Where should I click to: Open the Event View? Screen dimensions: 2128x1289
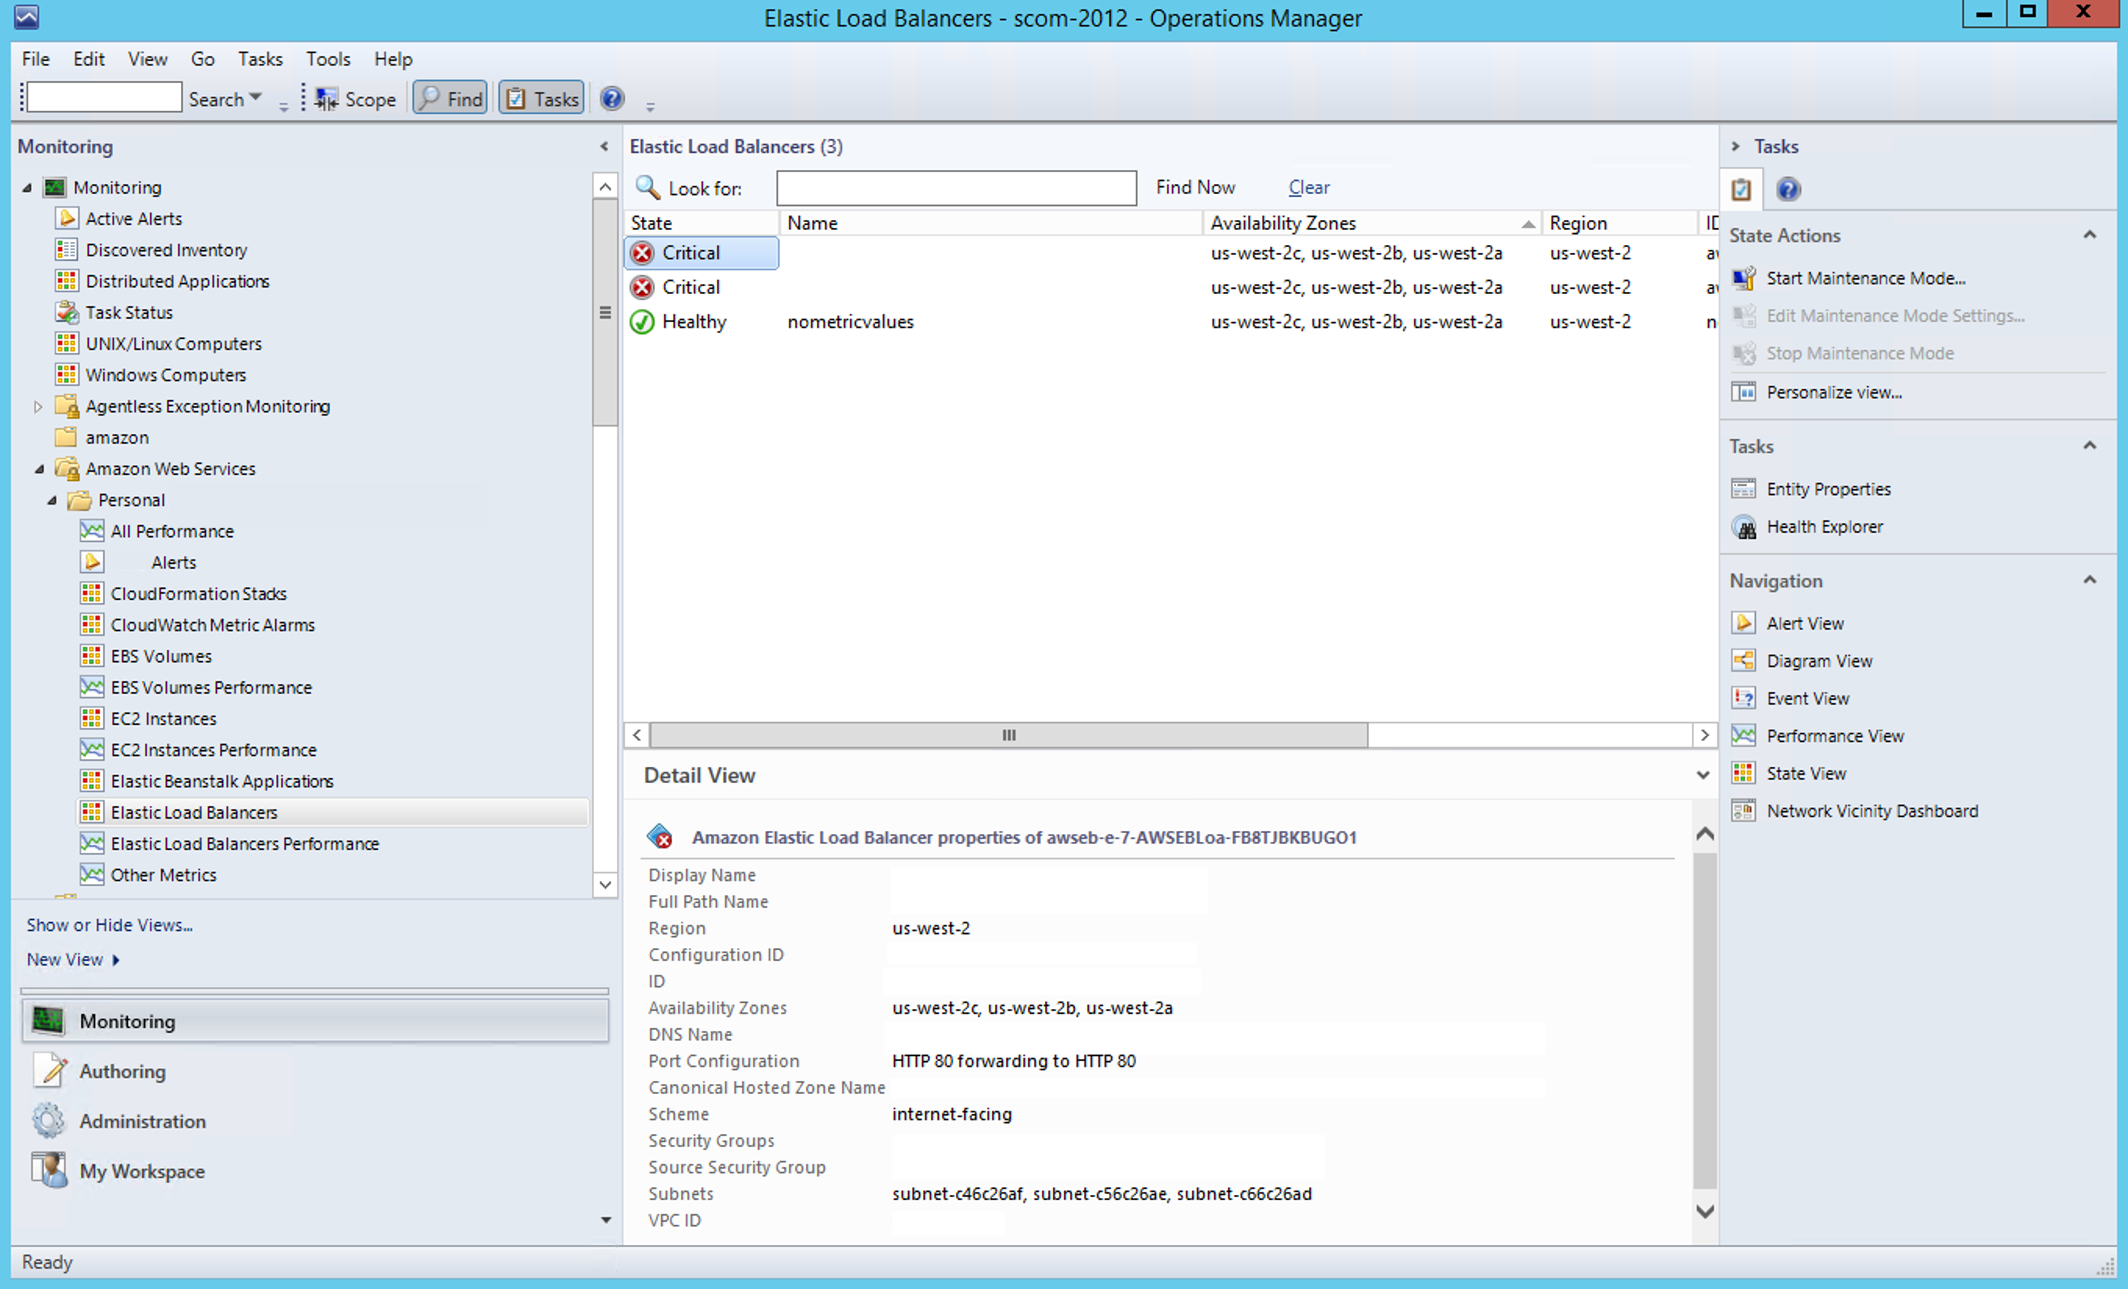click(x=1807, y=698)
